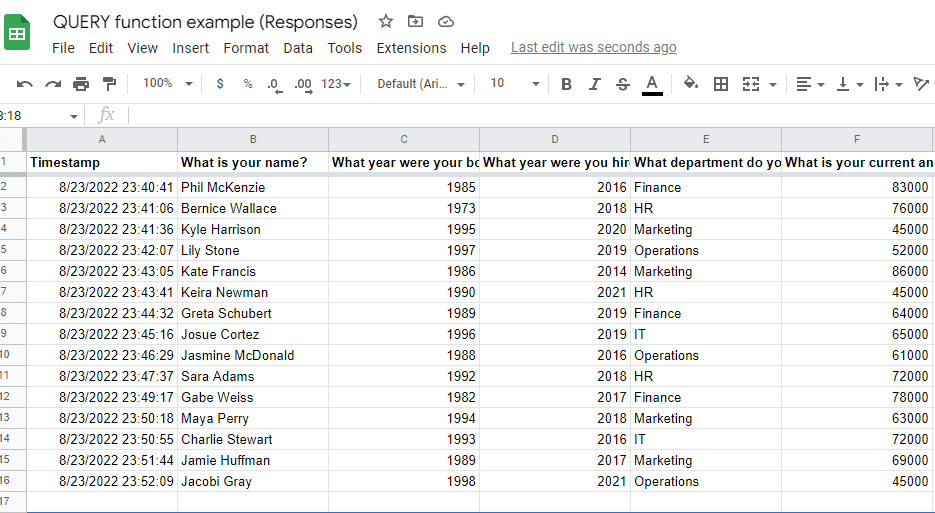Print the spreadsheet

point(81,84)
